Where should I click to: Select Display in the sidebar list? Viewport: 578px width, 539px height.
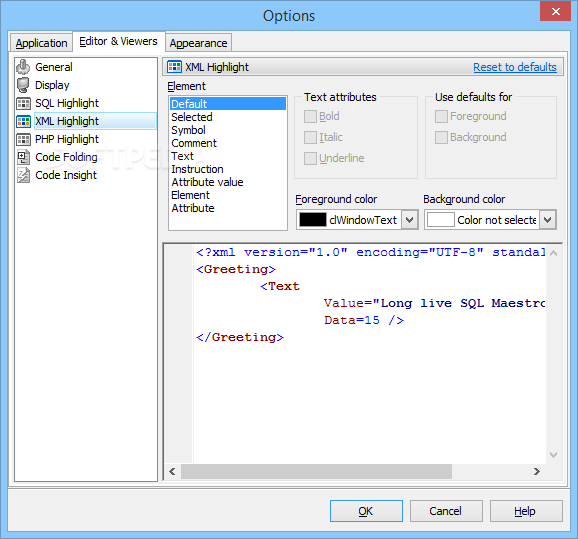tap(52, 85)
